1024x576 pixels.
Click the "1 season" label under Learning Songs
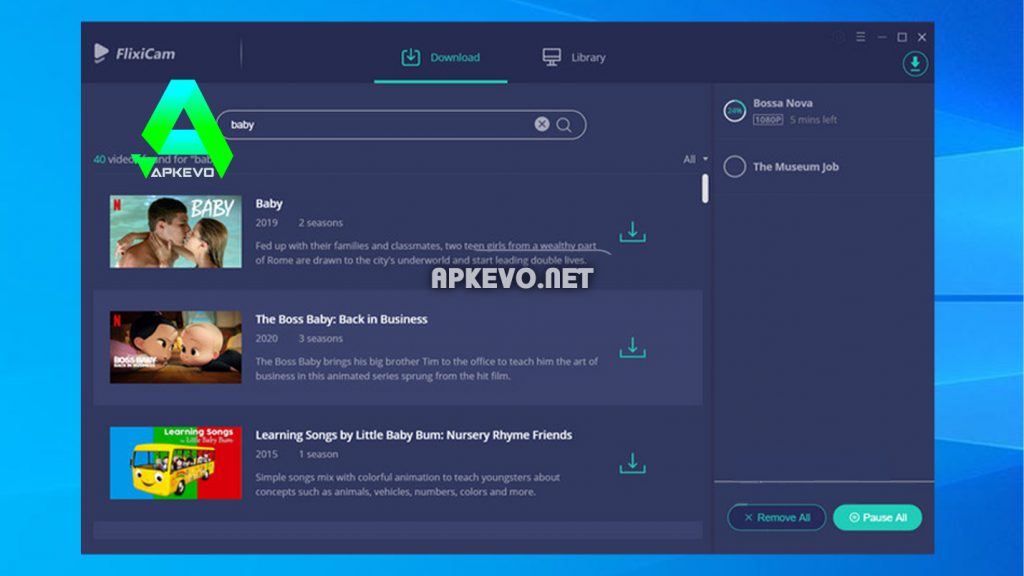pos(318,454)
